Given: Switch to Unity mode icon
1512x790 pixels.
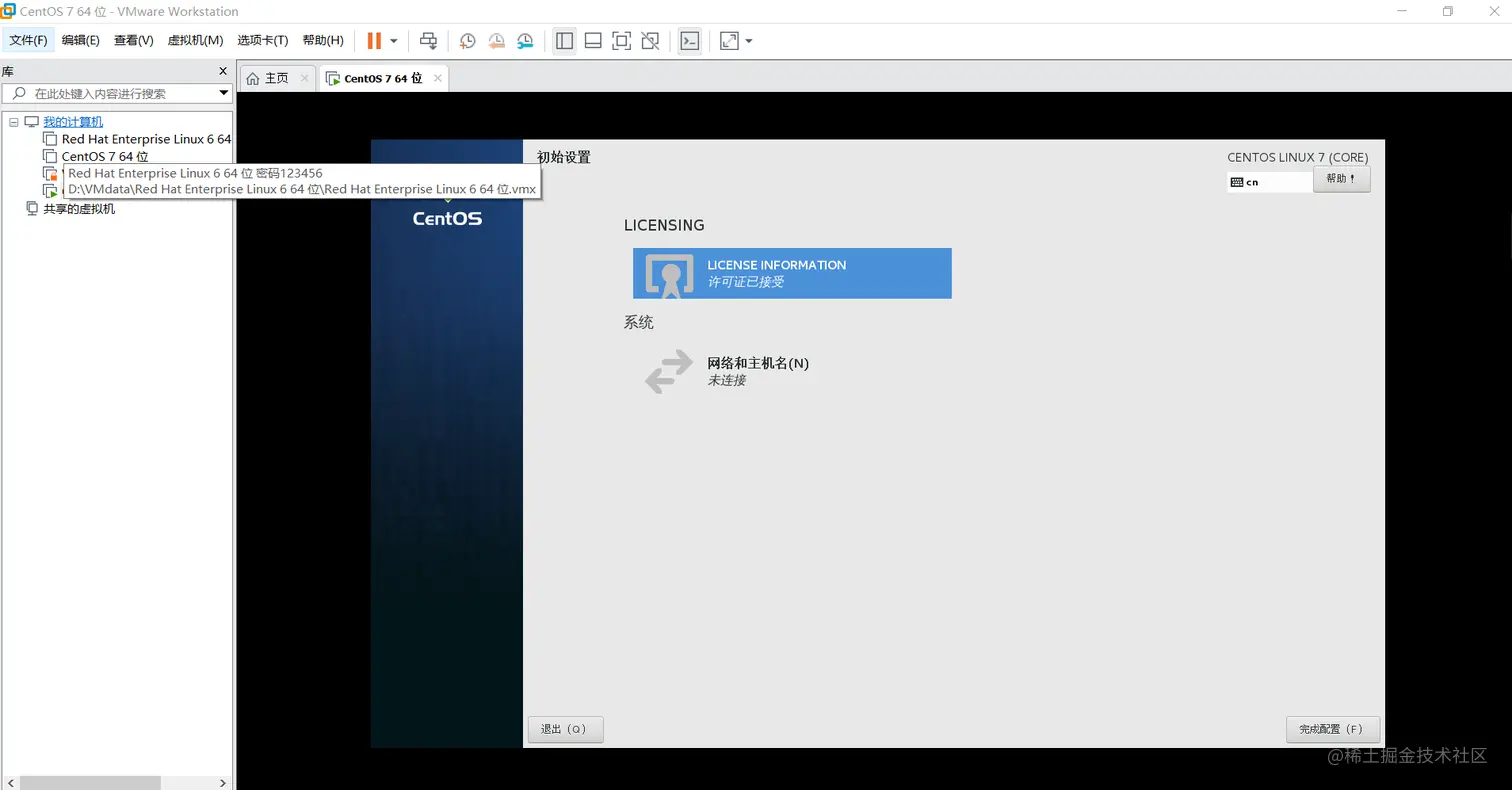Looking at the screenshot, I should pos(650,41).
